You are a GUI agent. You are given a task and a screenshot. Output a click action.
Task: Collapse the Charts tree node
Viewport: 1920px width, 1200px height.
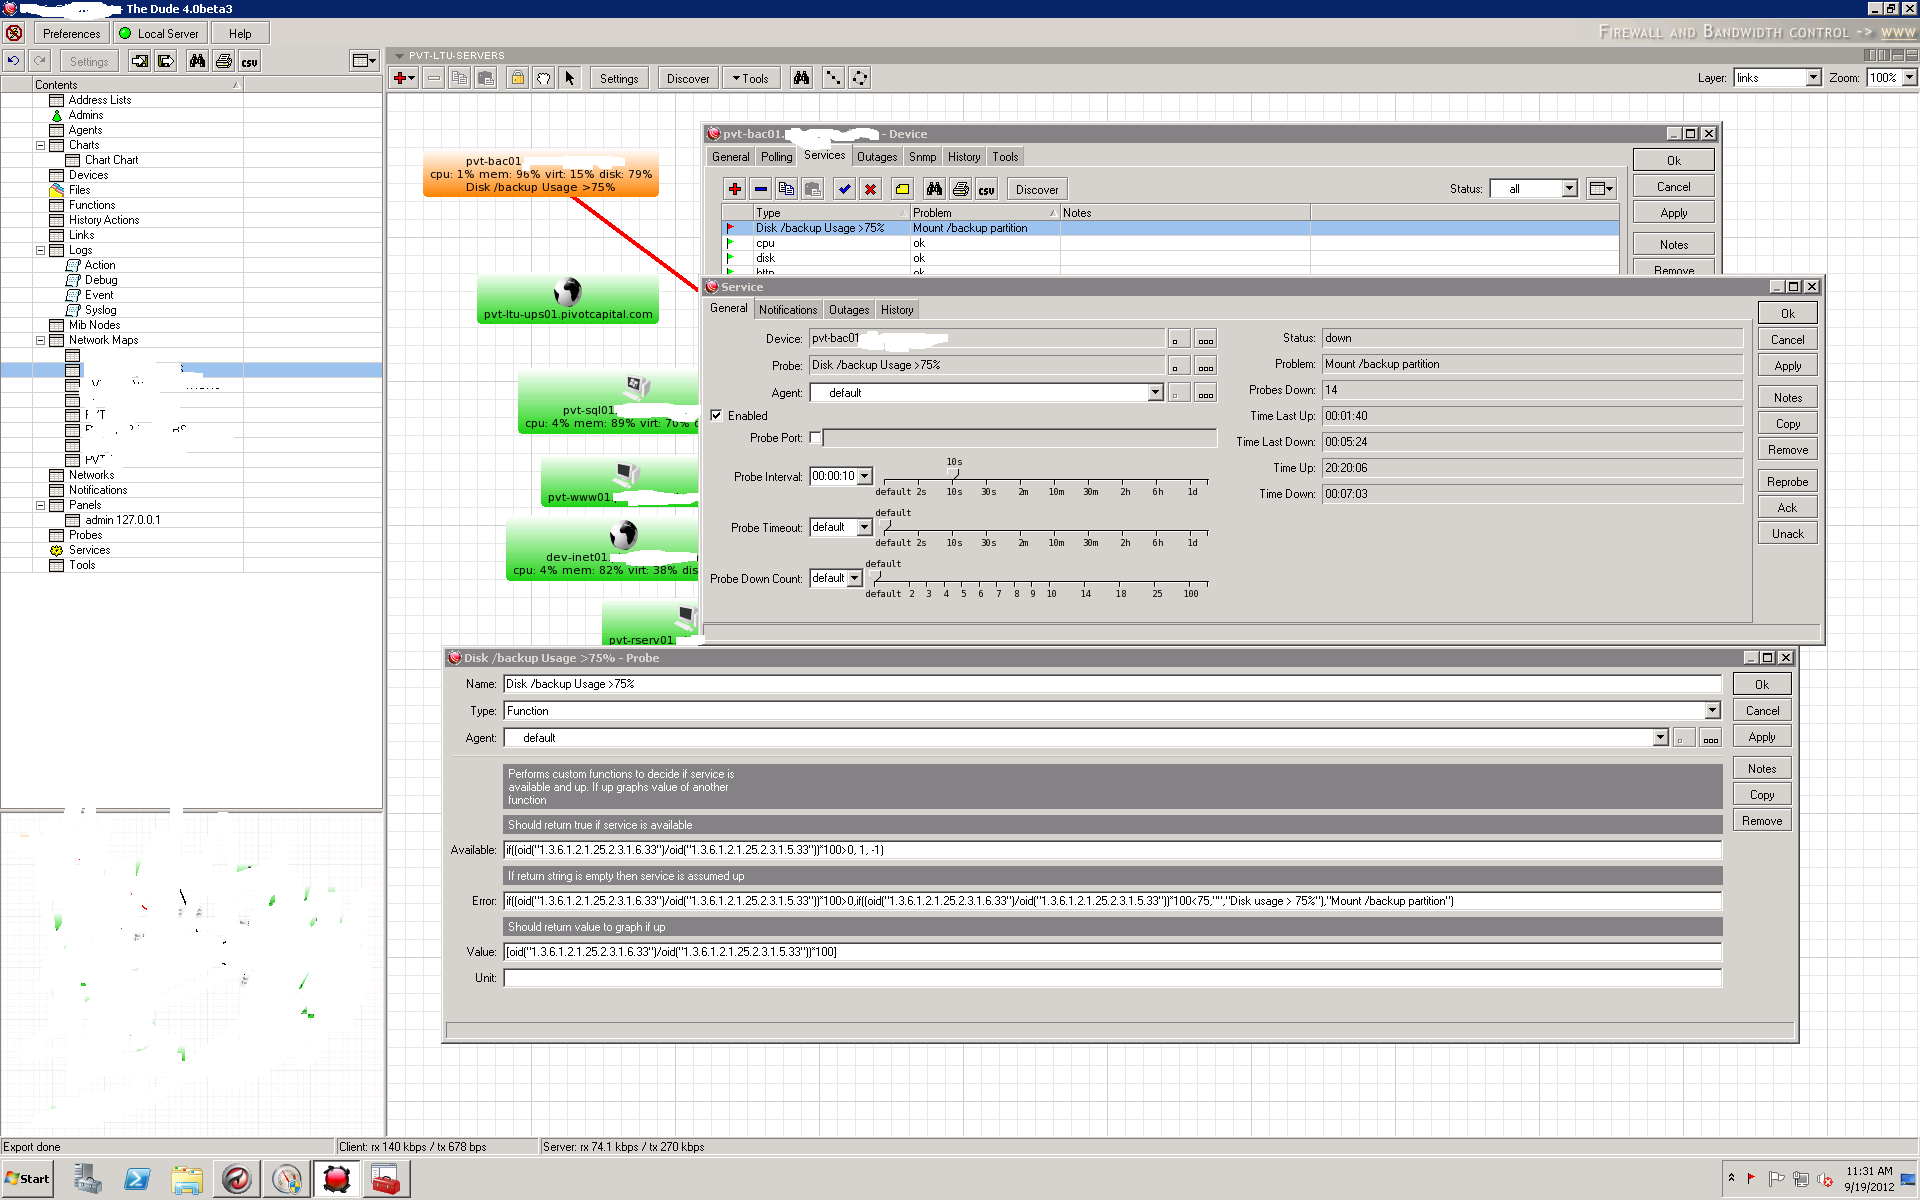click(x=40, y=145)
